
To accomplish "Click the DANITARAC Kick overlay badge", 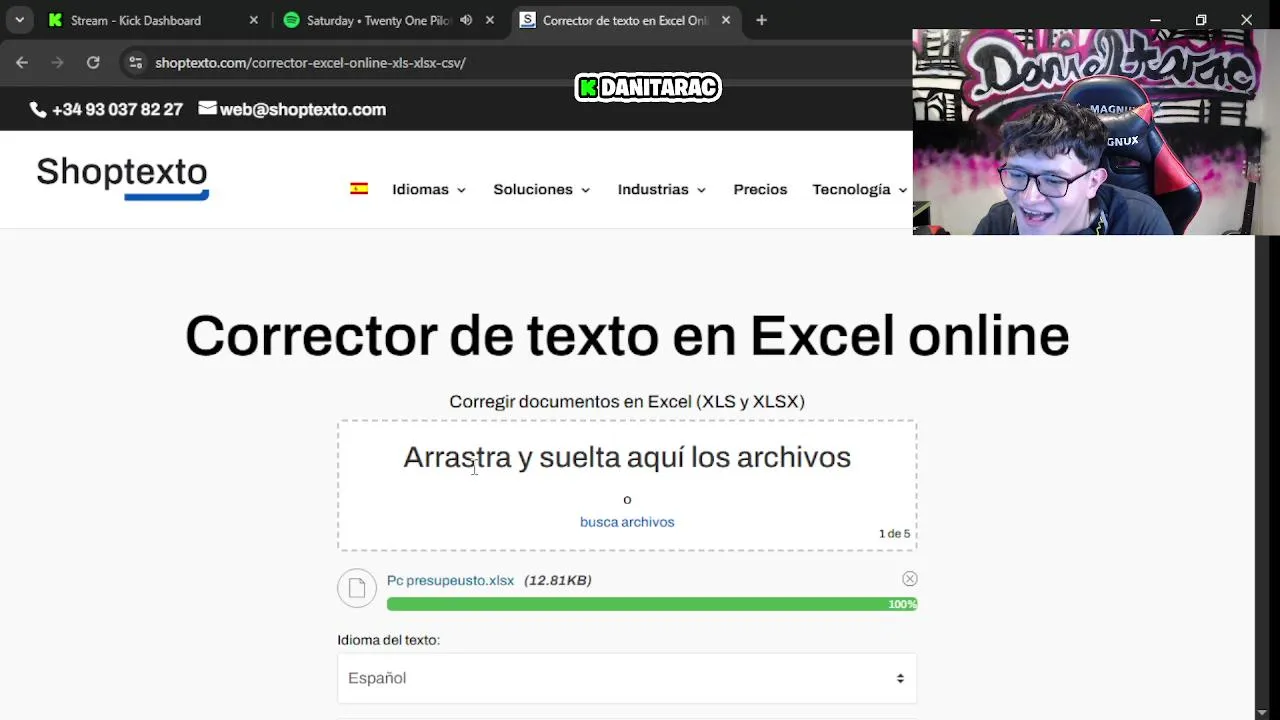I will coord(648,88).
